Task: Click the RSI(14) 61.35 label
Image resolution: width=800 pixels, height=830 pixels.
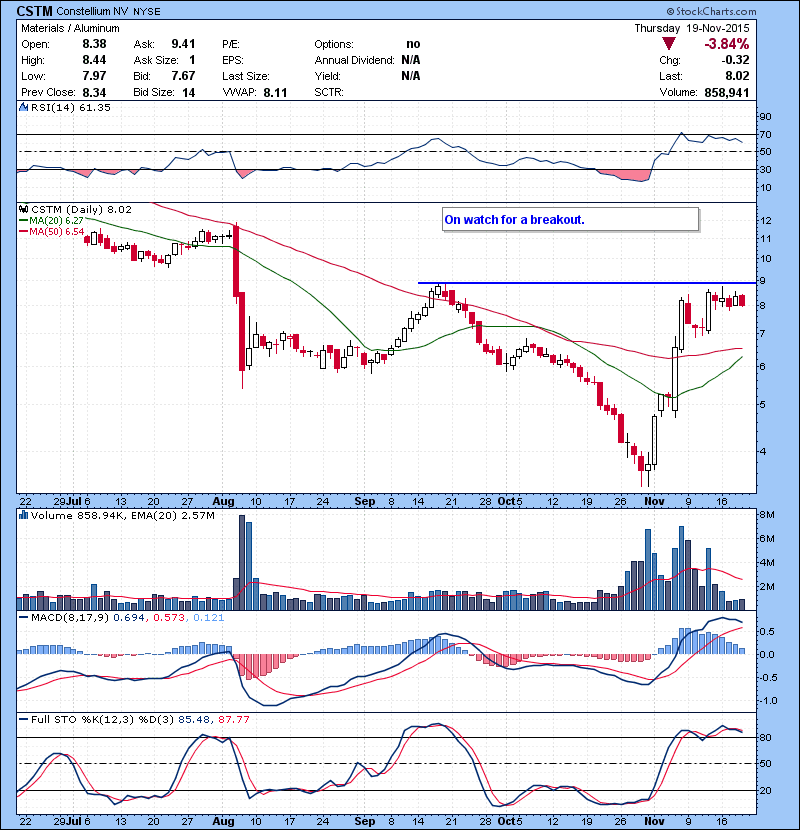Action: [x=71, y=107]
